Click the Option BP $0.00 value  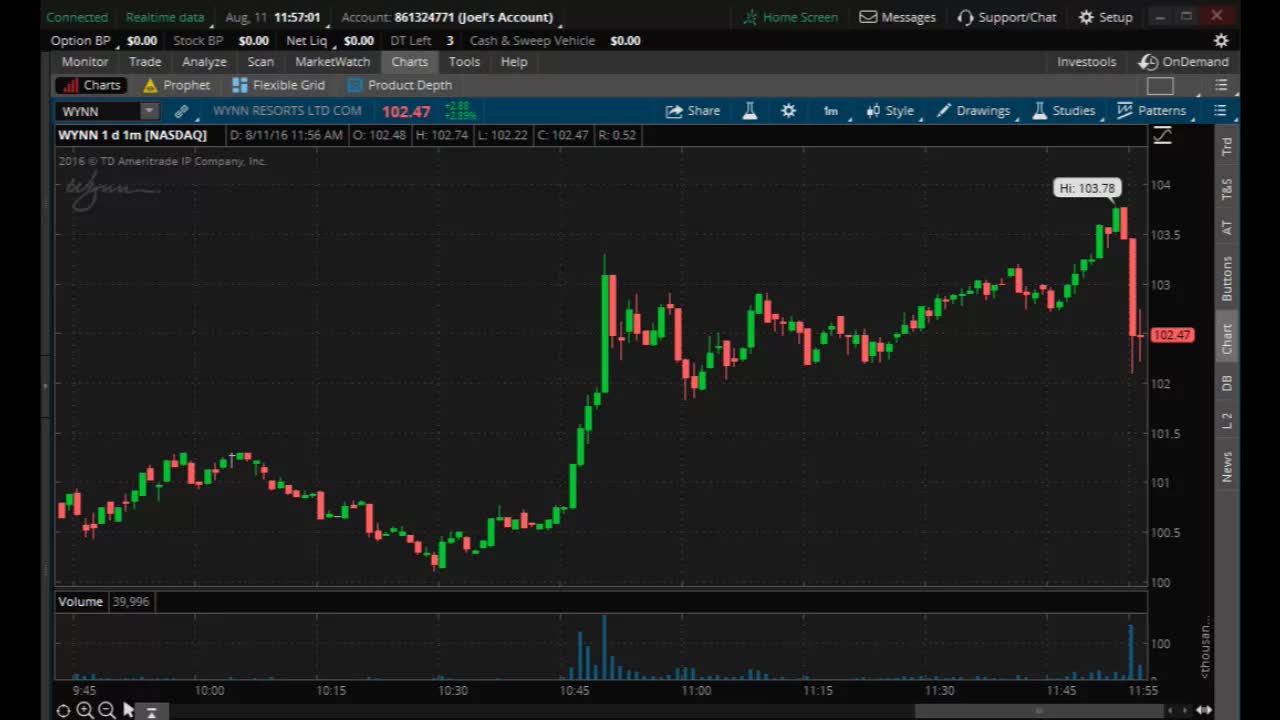click(142, 41)
